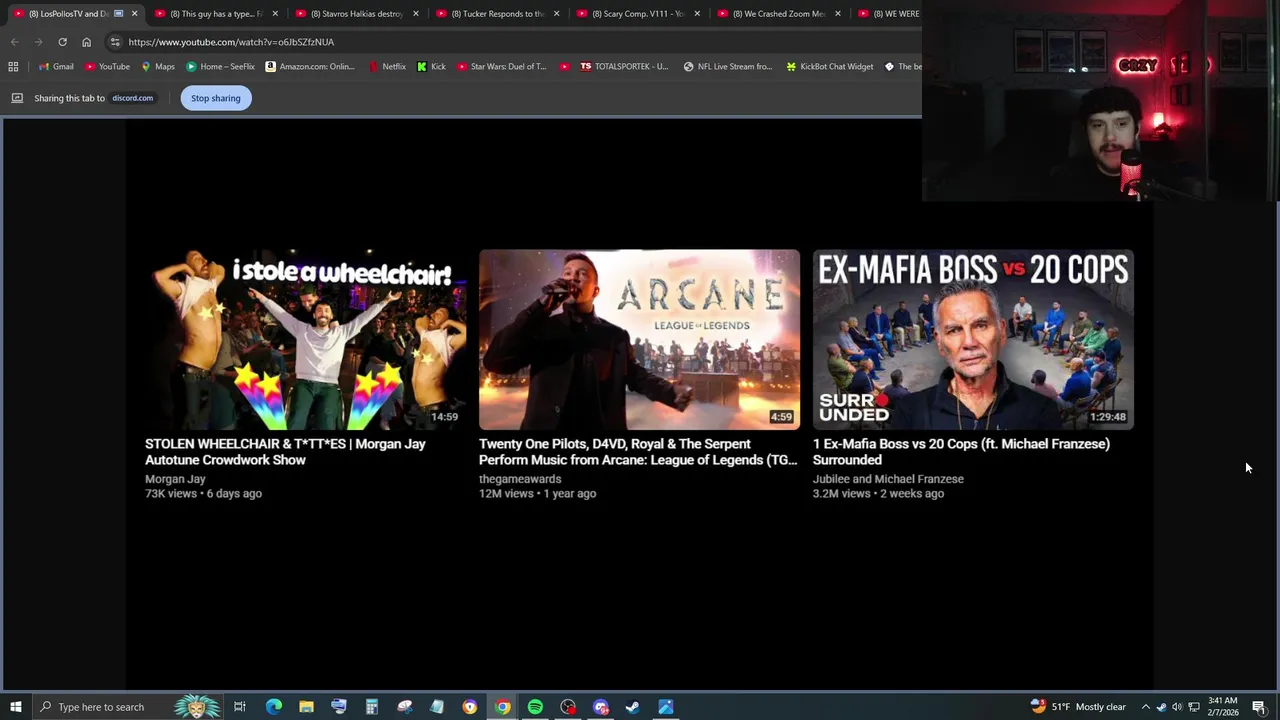
Task: Open Star Wars: Duel of T... bookmark
Action: (x=502, y=67)
